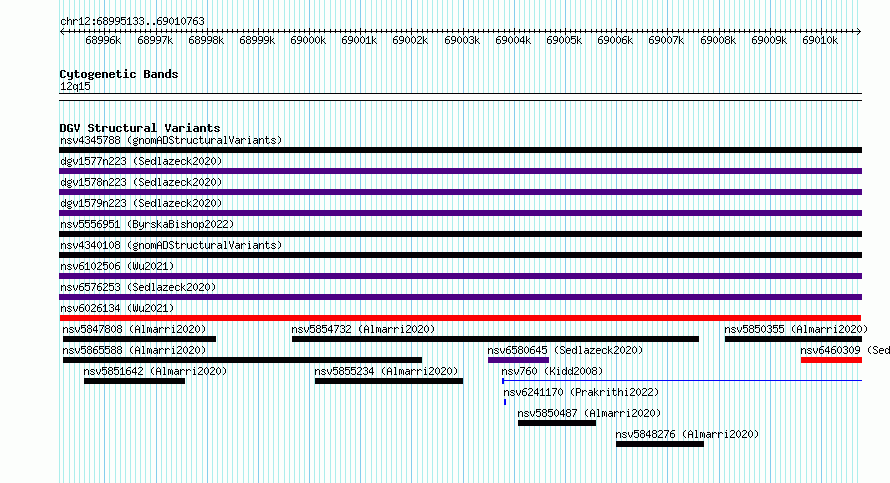Viewport: 890px width, 483px height.
Task: Click the 69001k ruler position
Action: click(359, 40)
